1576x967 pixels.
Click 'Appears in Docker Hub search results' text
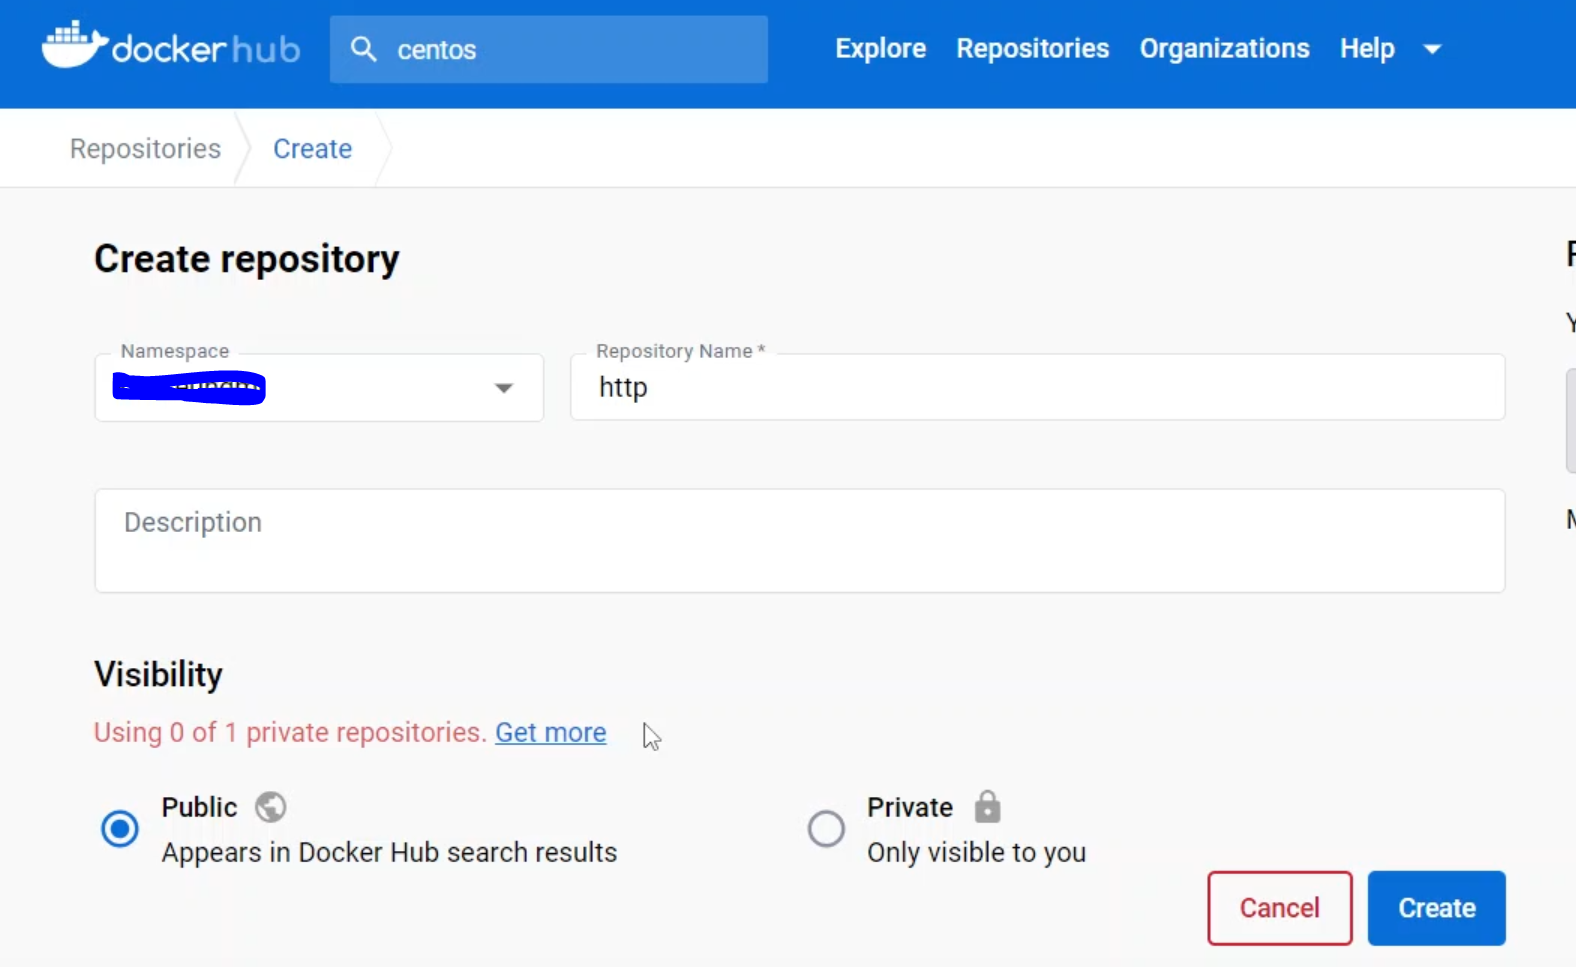tap(390, 852)
